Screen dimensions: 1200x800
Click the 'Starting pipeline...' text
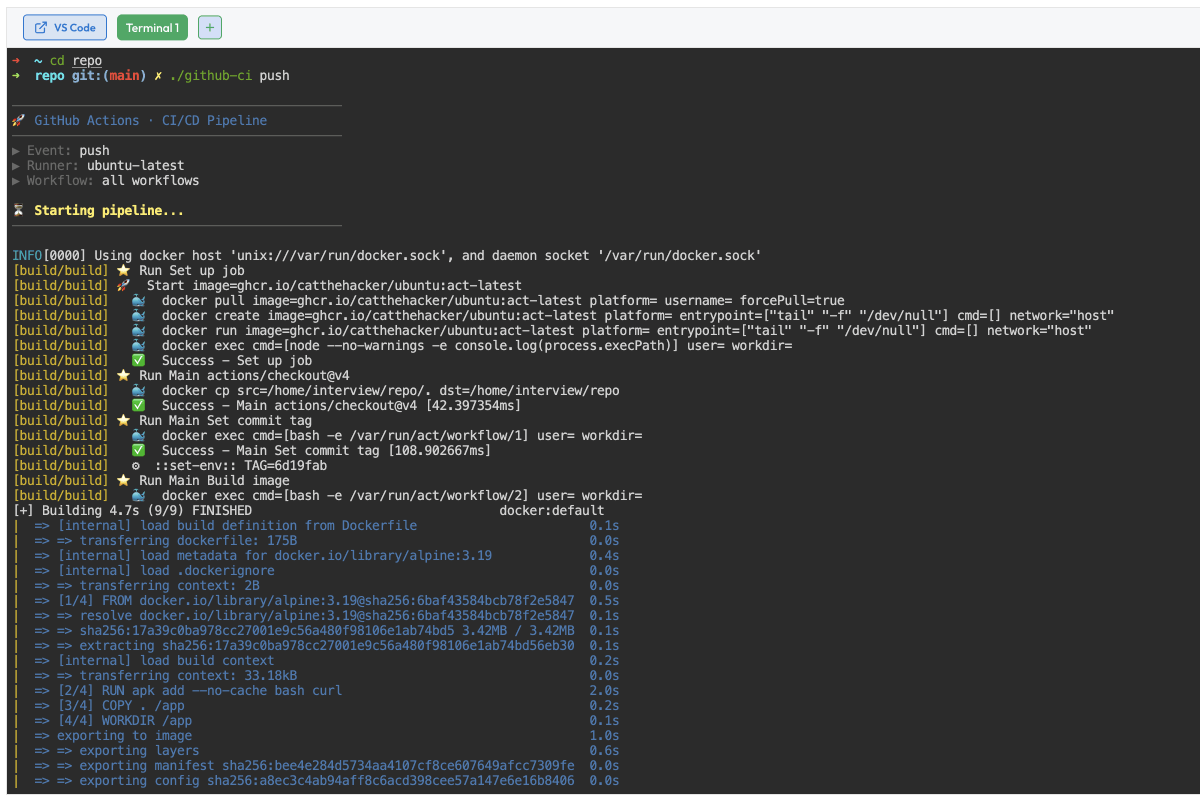pyautogui.click(x=109, y=211)
